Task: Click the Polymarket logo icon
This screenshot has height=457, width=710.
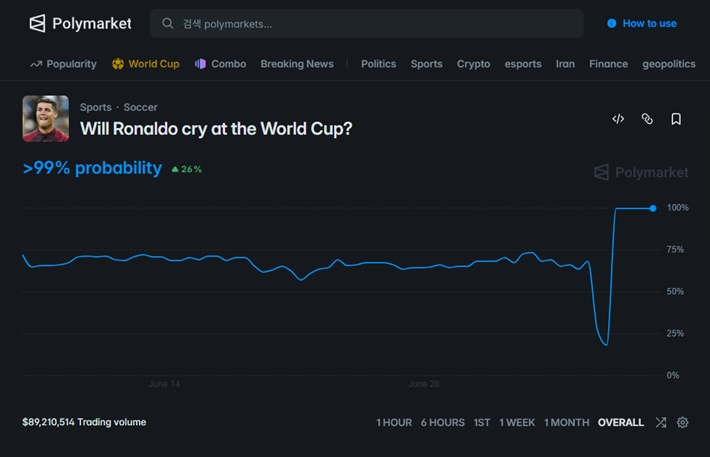Action: pos(37,23)
